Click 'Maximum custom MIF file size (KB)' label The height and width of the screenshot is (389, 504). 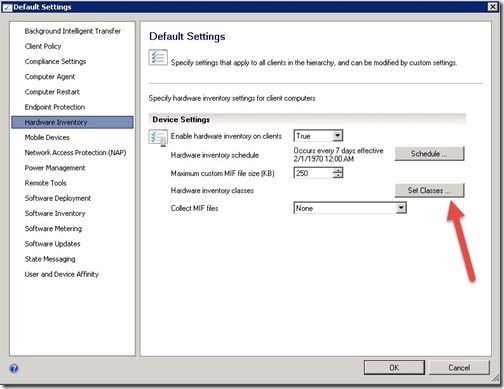(x=222, y=173)
